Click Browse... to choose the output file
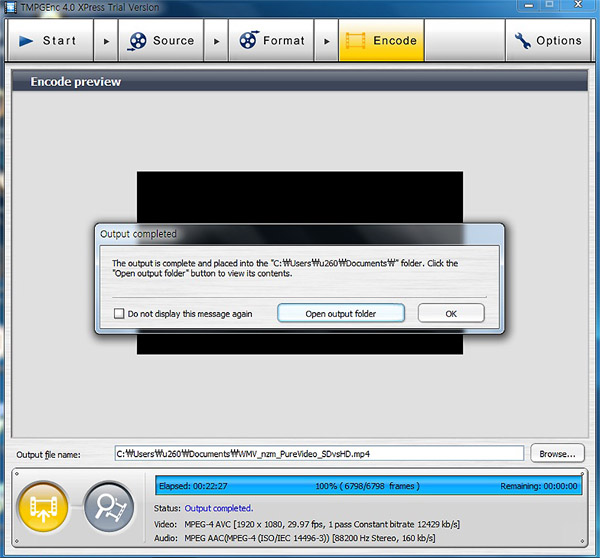600x558 pixels. [557, 454]
